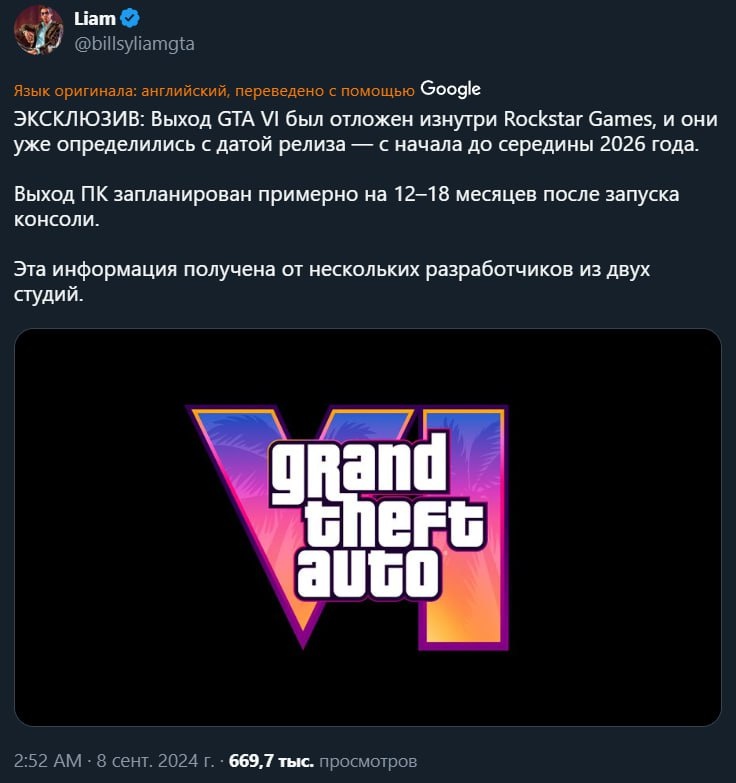
Task: Click the large 'I' numeral of the logo
Action: pos(465,527)
